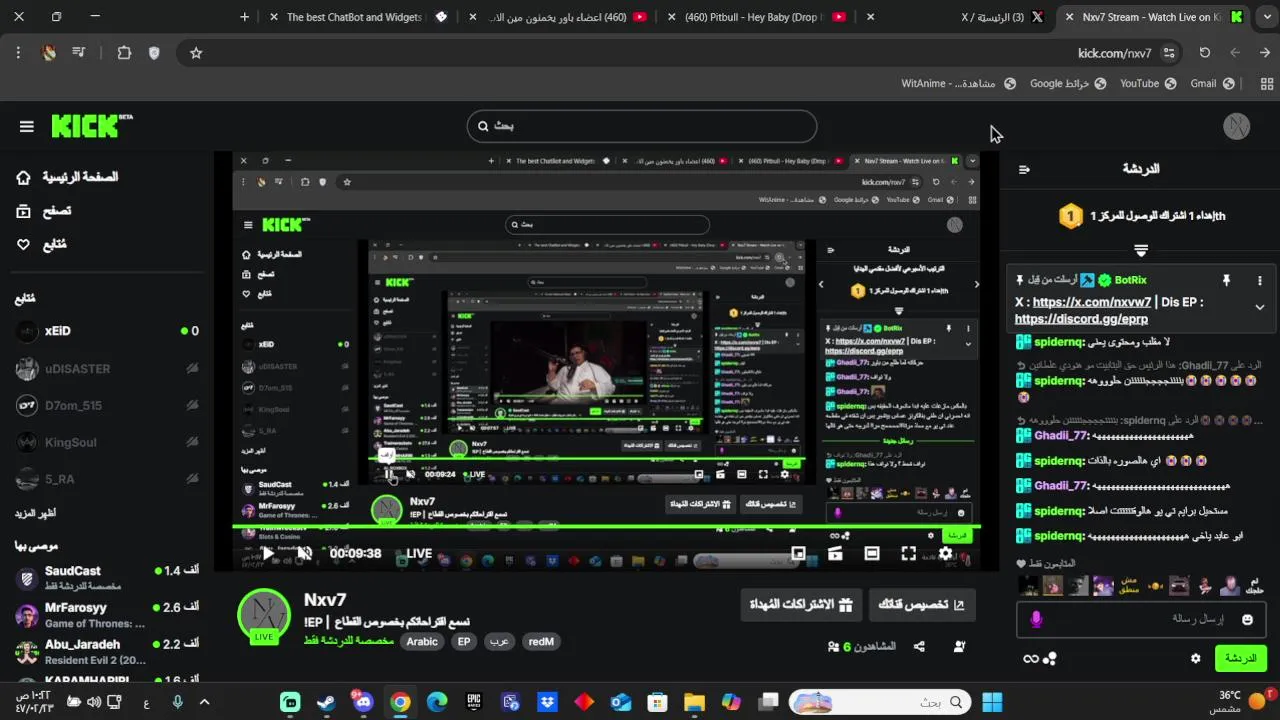Enter fullscreen in the video player
Image resolution: width=1280 pixels, height=720 pixels.
click(x=908, y=553)
